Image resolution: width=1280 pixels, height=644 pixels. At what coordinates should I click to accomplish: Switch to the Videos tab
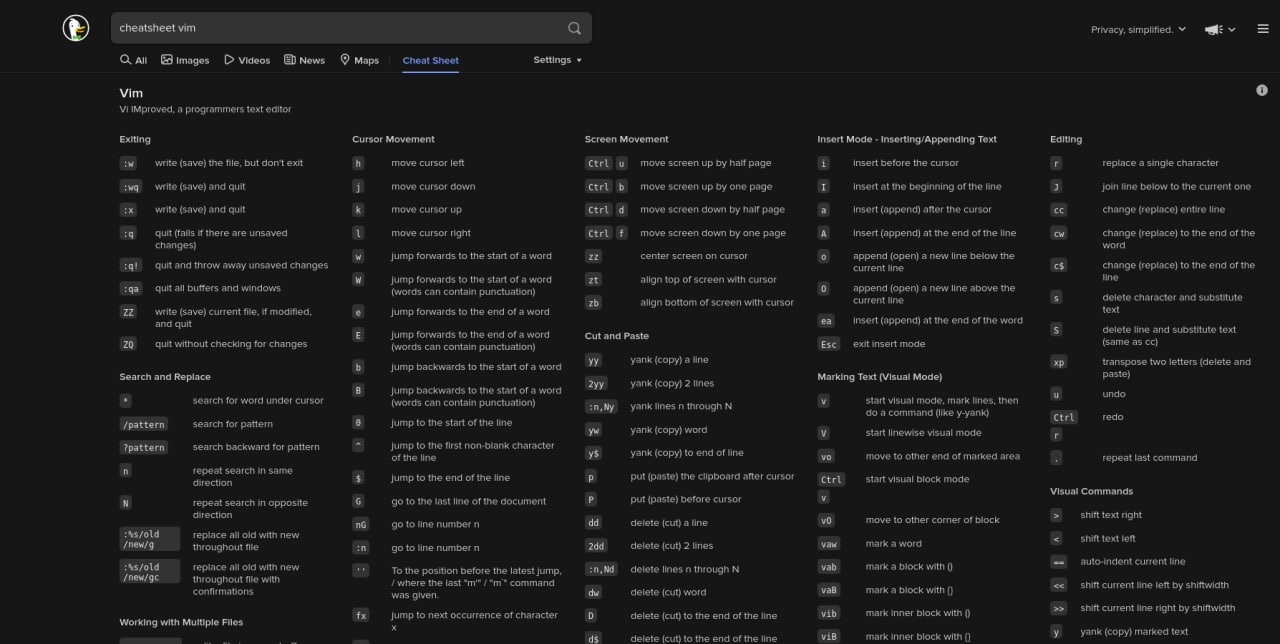click(247, 60)
